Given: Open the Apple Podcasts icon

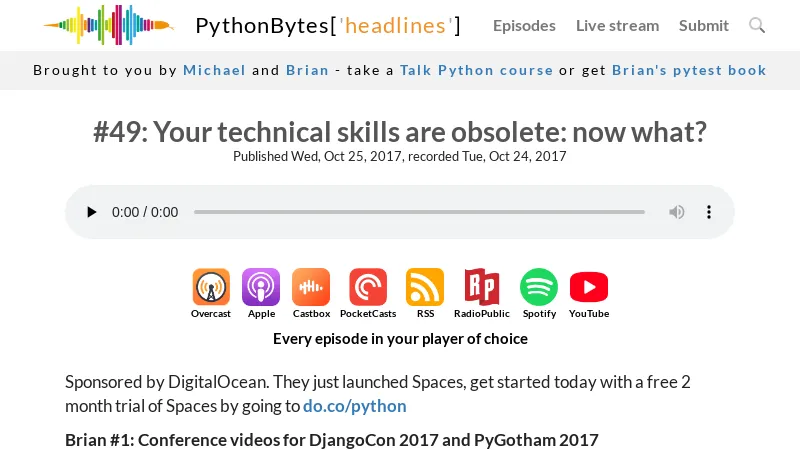Looking at the screenshot, I should click(261, 287).
